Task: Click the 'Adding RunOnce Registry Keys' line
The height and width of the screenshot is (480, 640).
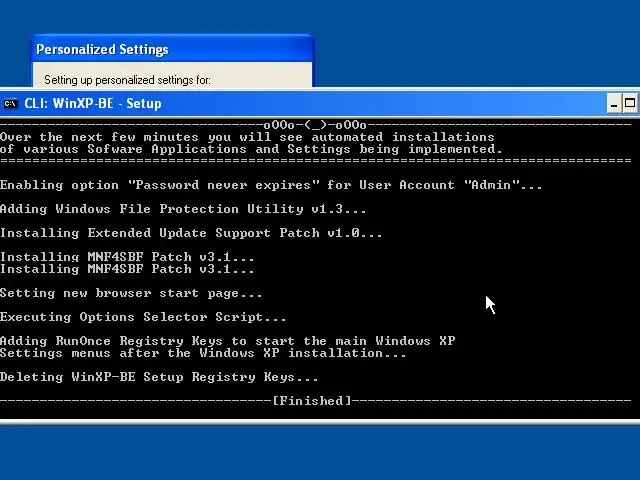Action: tap(227, 341)
